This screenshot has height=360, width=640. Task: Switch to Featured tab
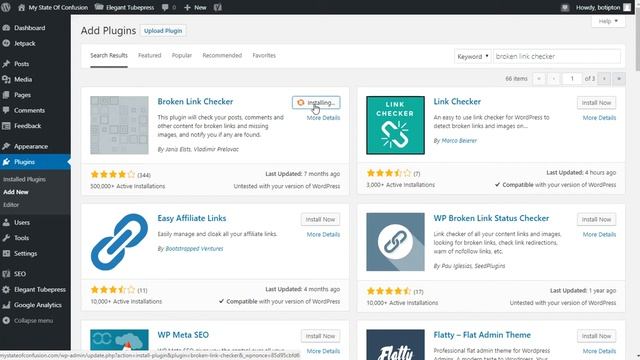[x=149, y=56]
